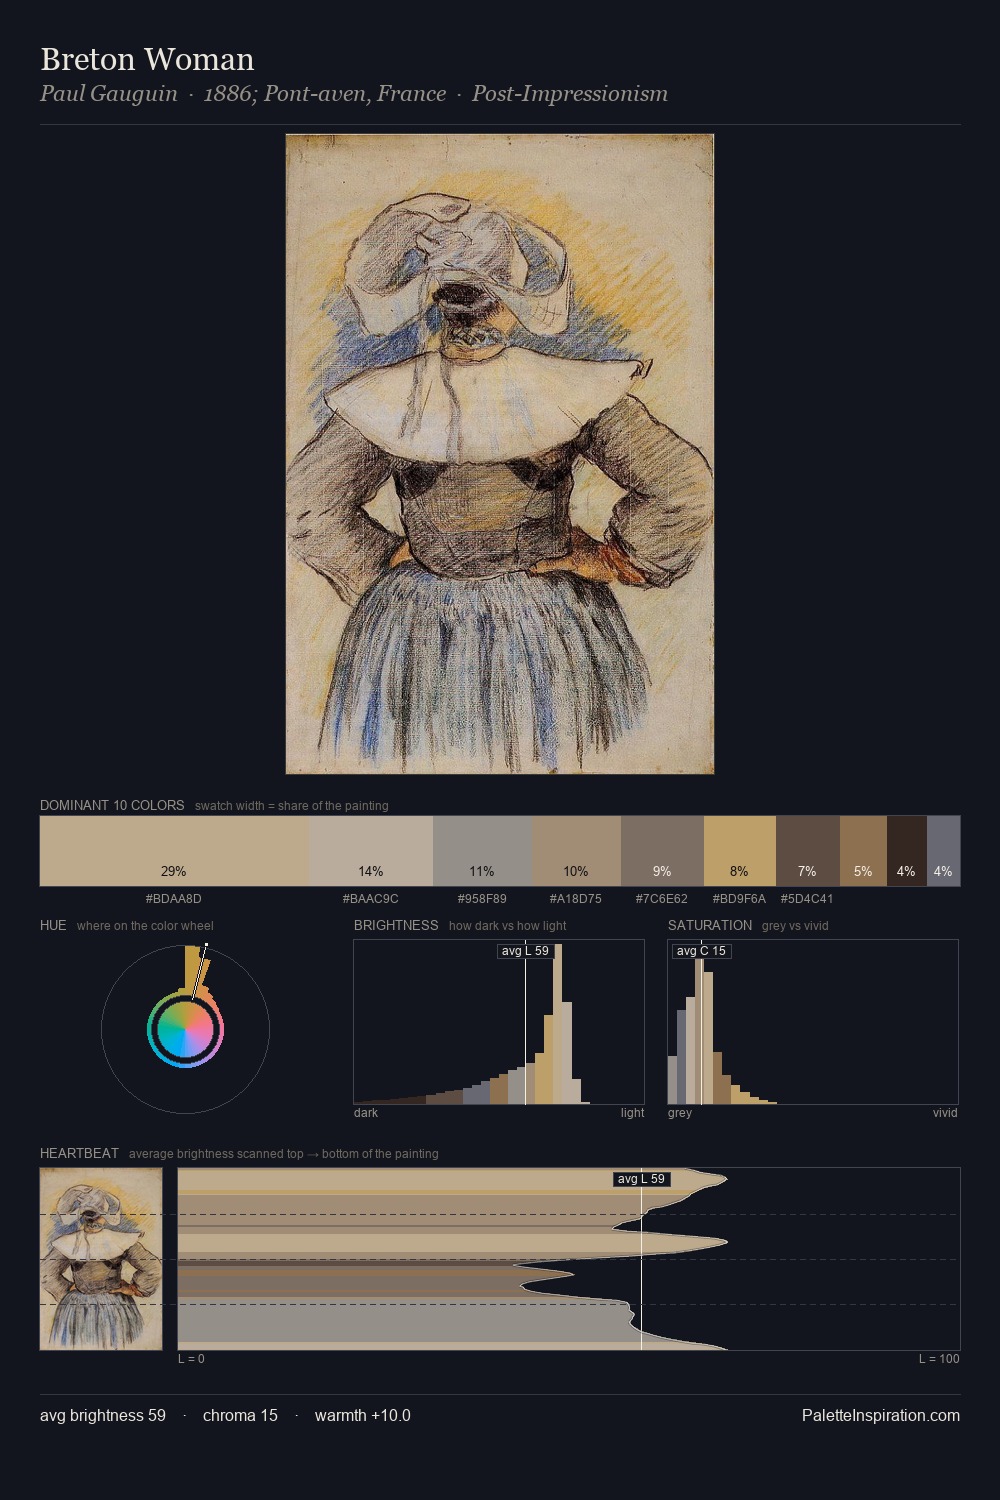
Task: Click "grey vs vivid" caption
Action: [x=795, y=926]
